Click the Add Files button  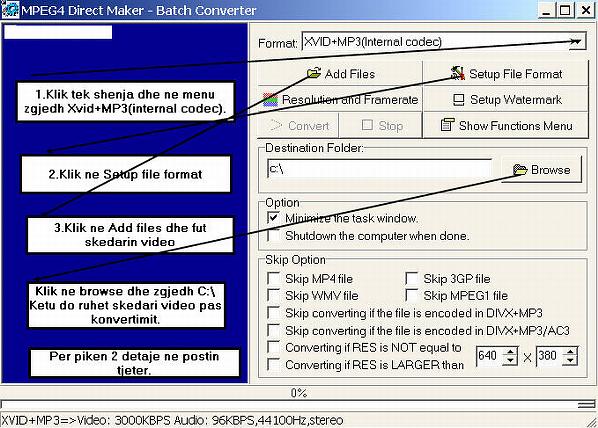point(340,73)
